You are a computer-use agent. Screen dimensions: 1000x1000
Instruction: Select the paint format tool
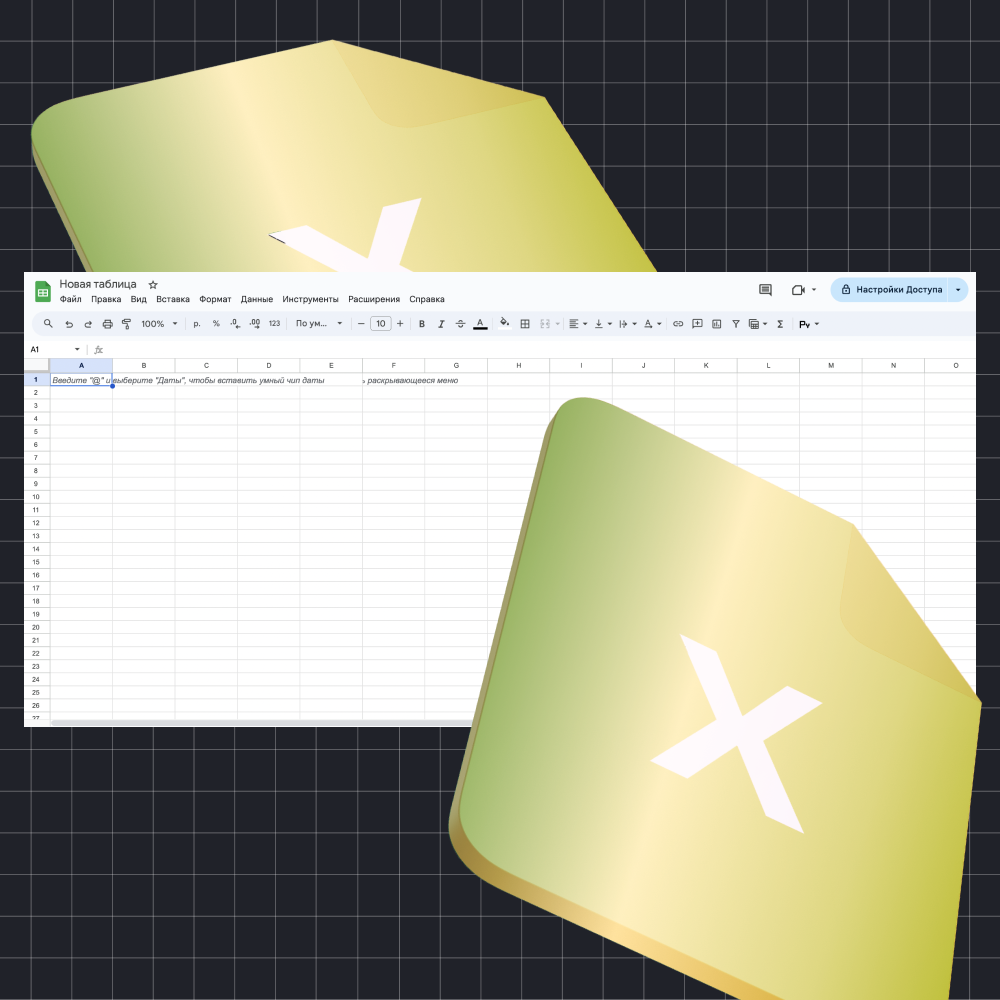(126, 324)
